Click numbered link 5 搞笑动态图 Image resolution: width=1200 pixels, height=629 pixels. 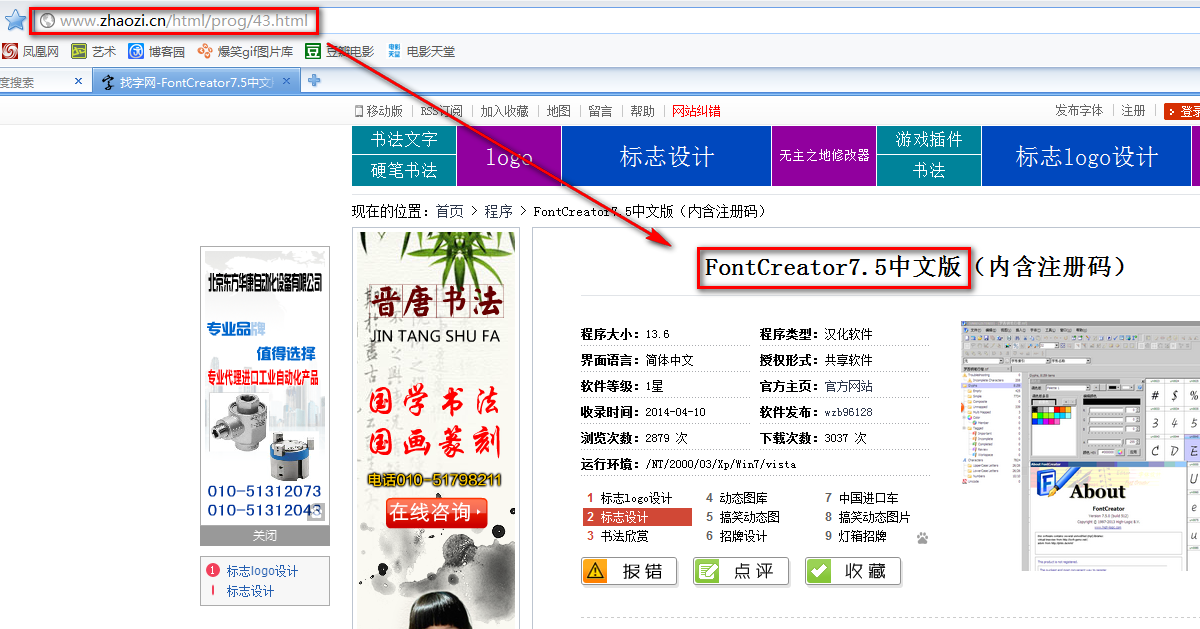(749, 517)
